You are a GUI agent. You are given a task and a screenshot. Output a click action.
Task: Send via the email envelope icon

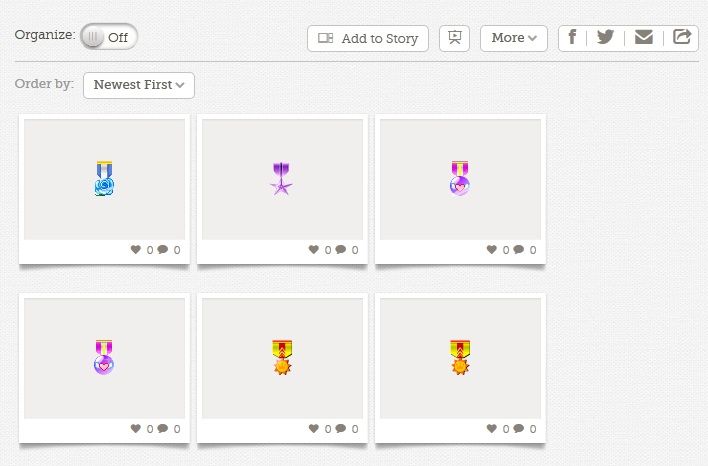(x=643, y=37)
